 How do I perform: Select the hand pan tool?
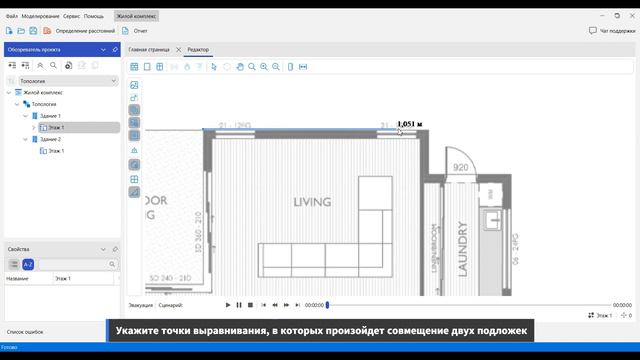(240, 67)
